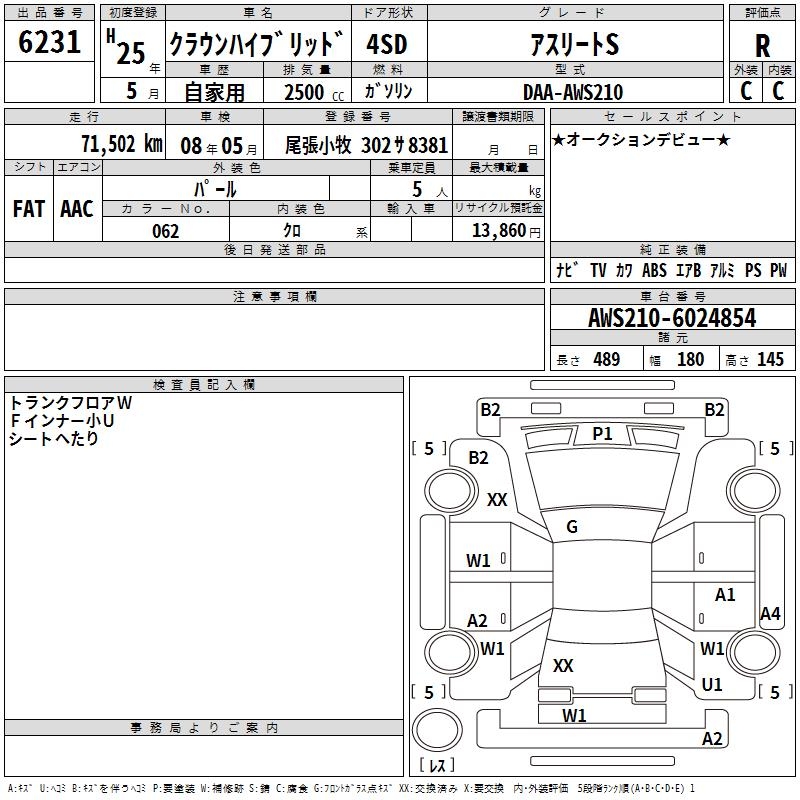
Task: Select the overall grade R cell
Action: 762,45
